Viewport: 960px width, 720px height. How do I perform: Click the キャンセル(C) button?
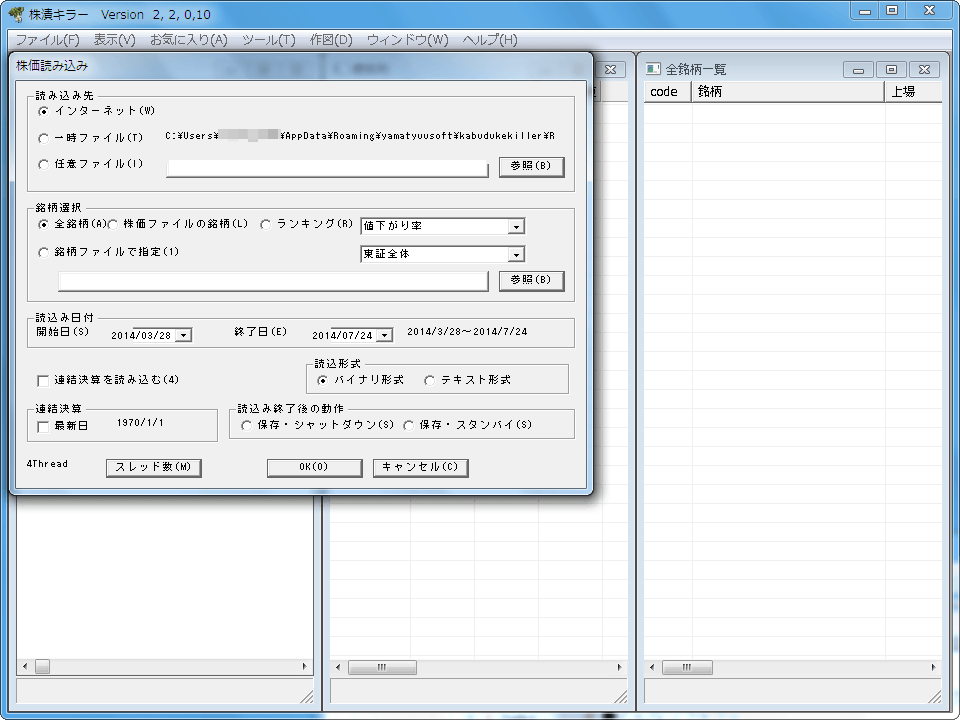coord(421,468)
